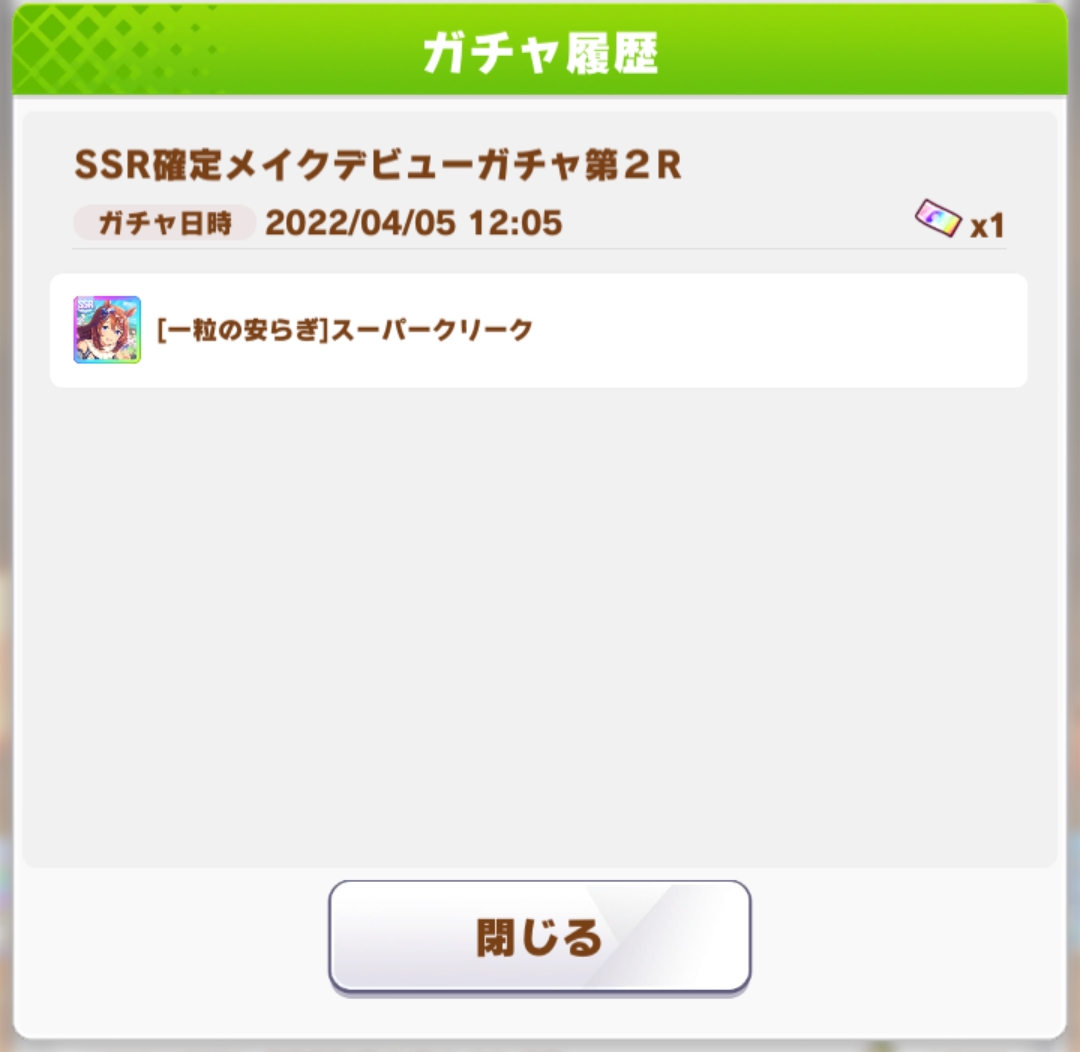
Task: Click the empty gray history list area
Action: click(539, 620)
